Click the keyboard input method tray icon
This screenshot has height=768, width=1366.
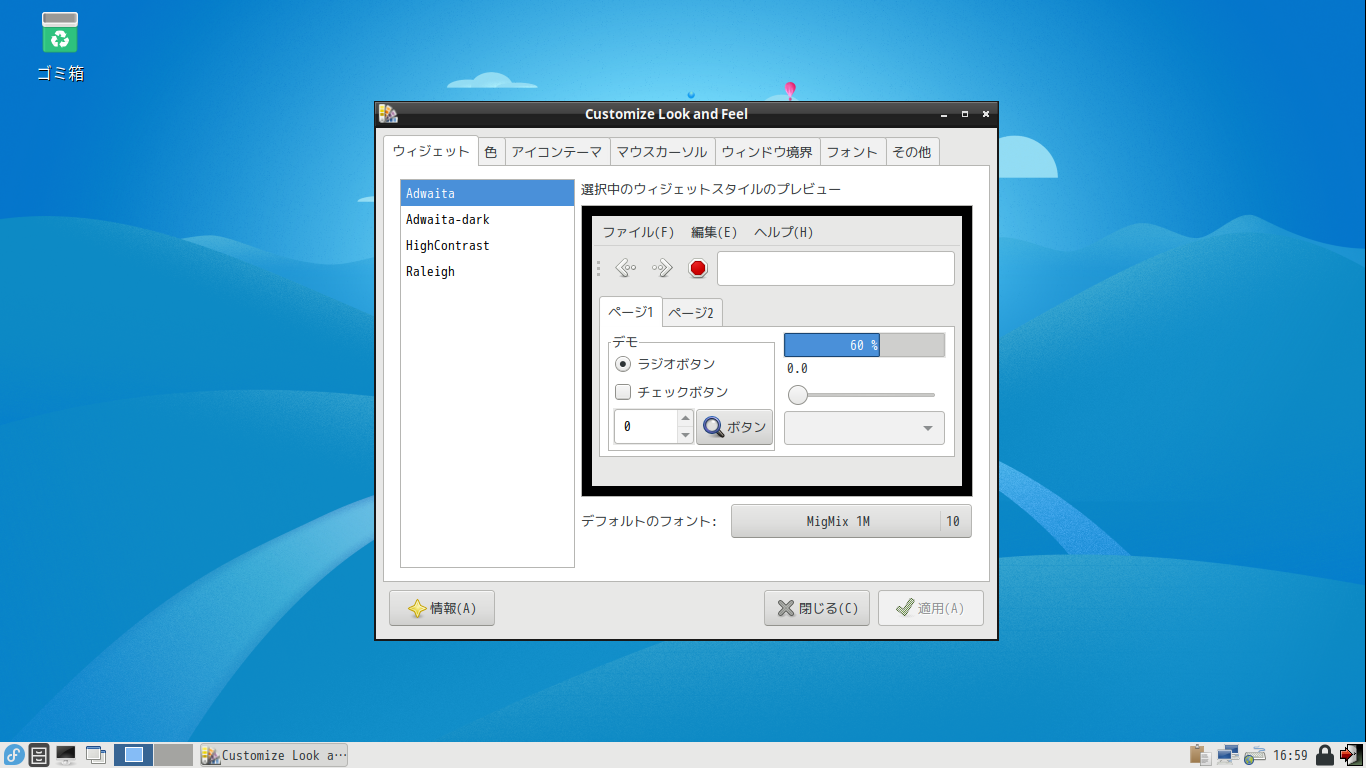[1254, 755]
